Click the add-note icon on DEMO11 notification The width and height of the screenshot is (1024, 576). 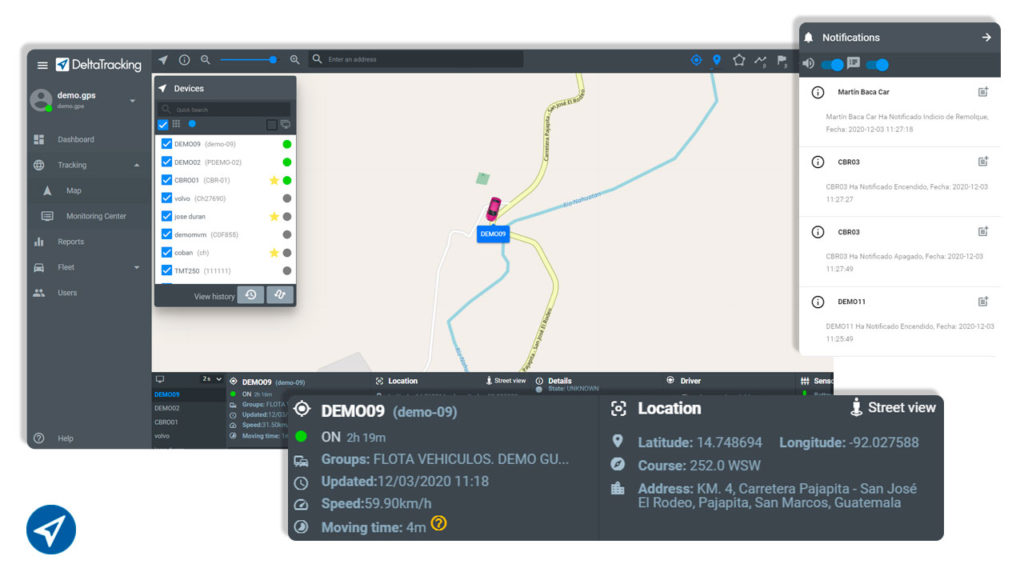pos(983,302)
